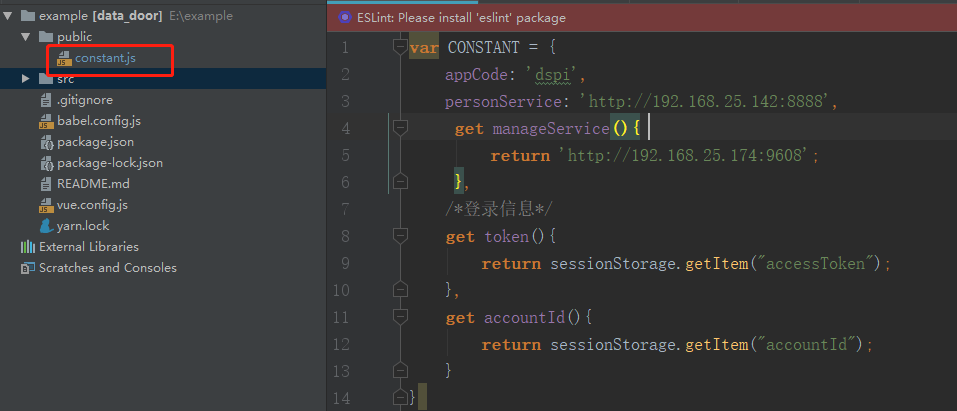Click the vue.config.js file icon
This screenshot has height=411, width=957.
pyautogui.click(x=47, y=205)
